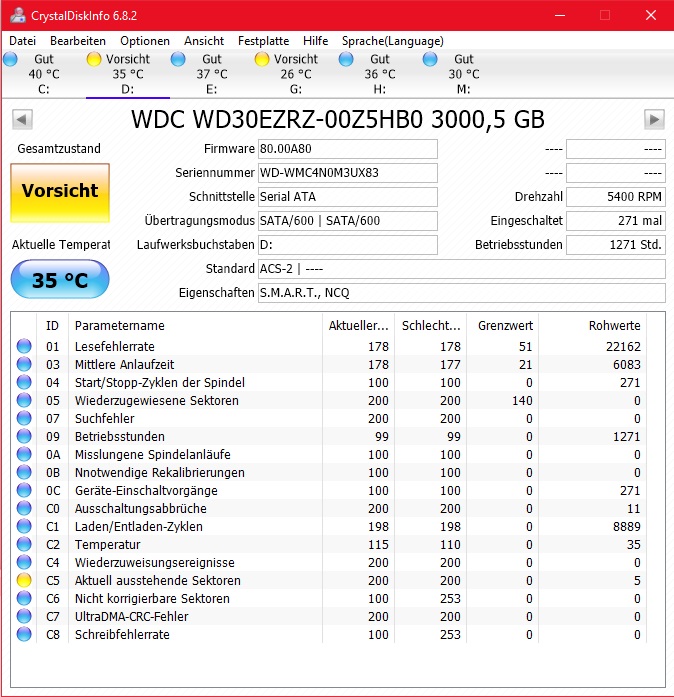The height and width of the screenshot is (697, 674).
Task: Select the Betriebsstunden parameter row
Action: [329, 437]
